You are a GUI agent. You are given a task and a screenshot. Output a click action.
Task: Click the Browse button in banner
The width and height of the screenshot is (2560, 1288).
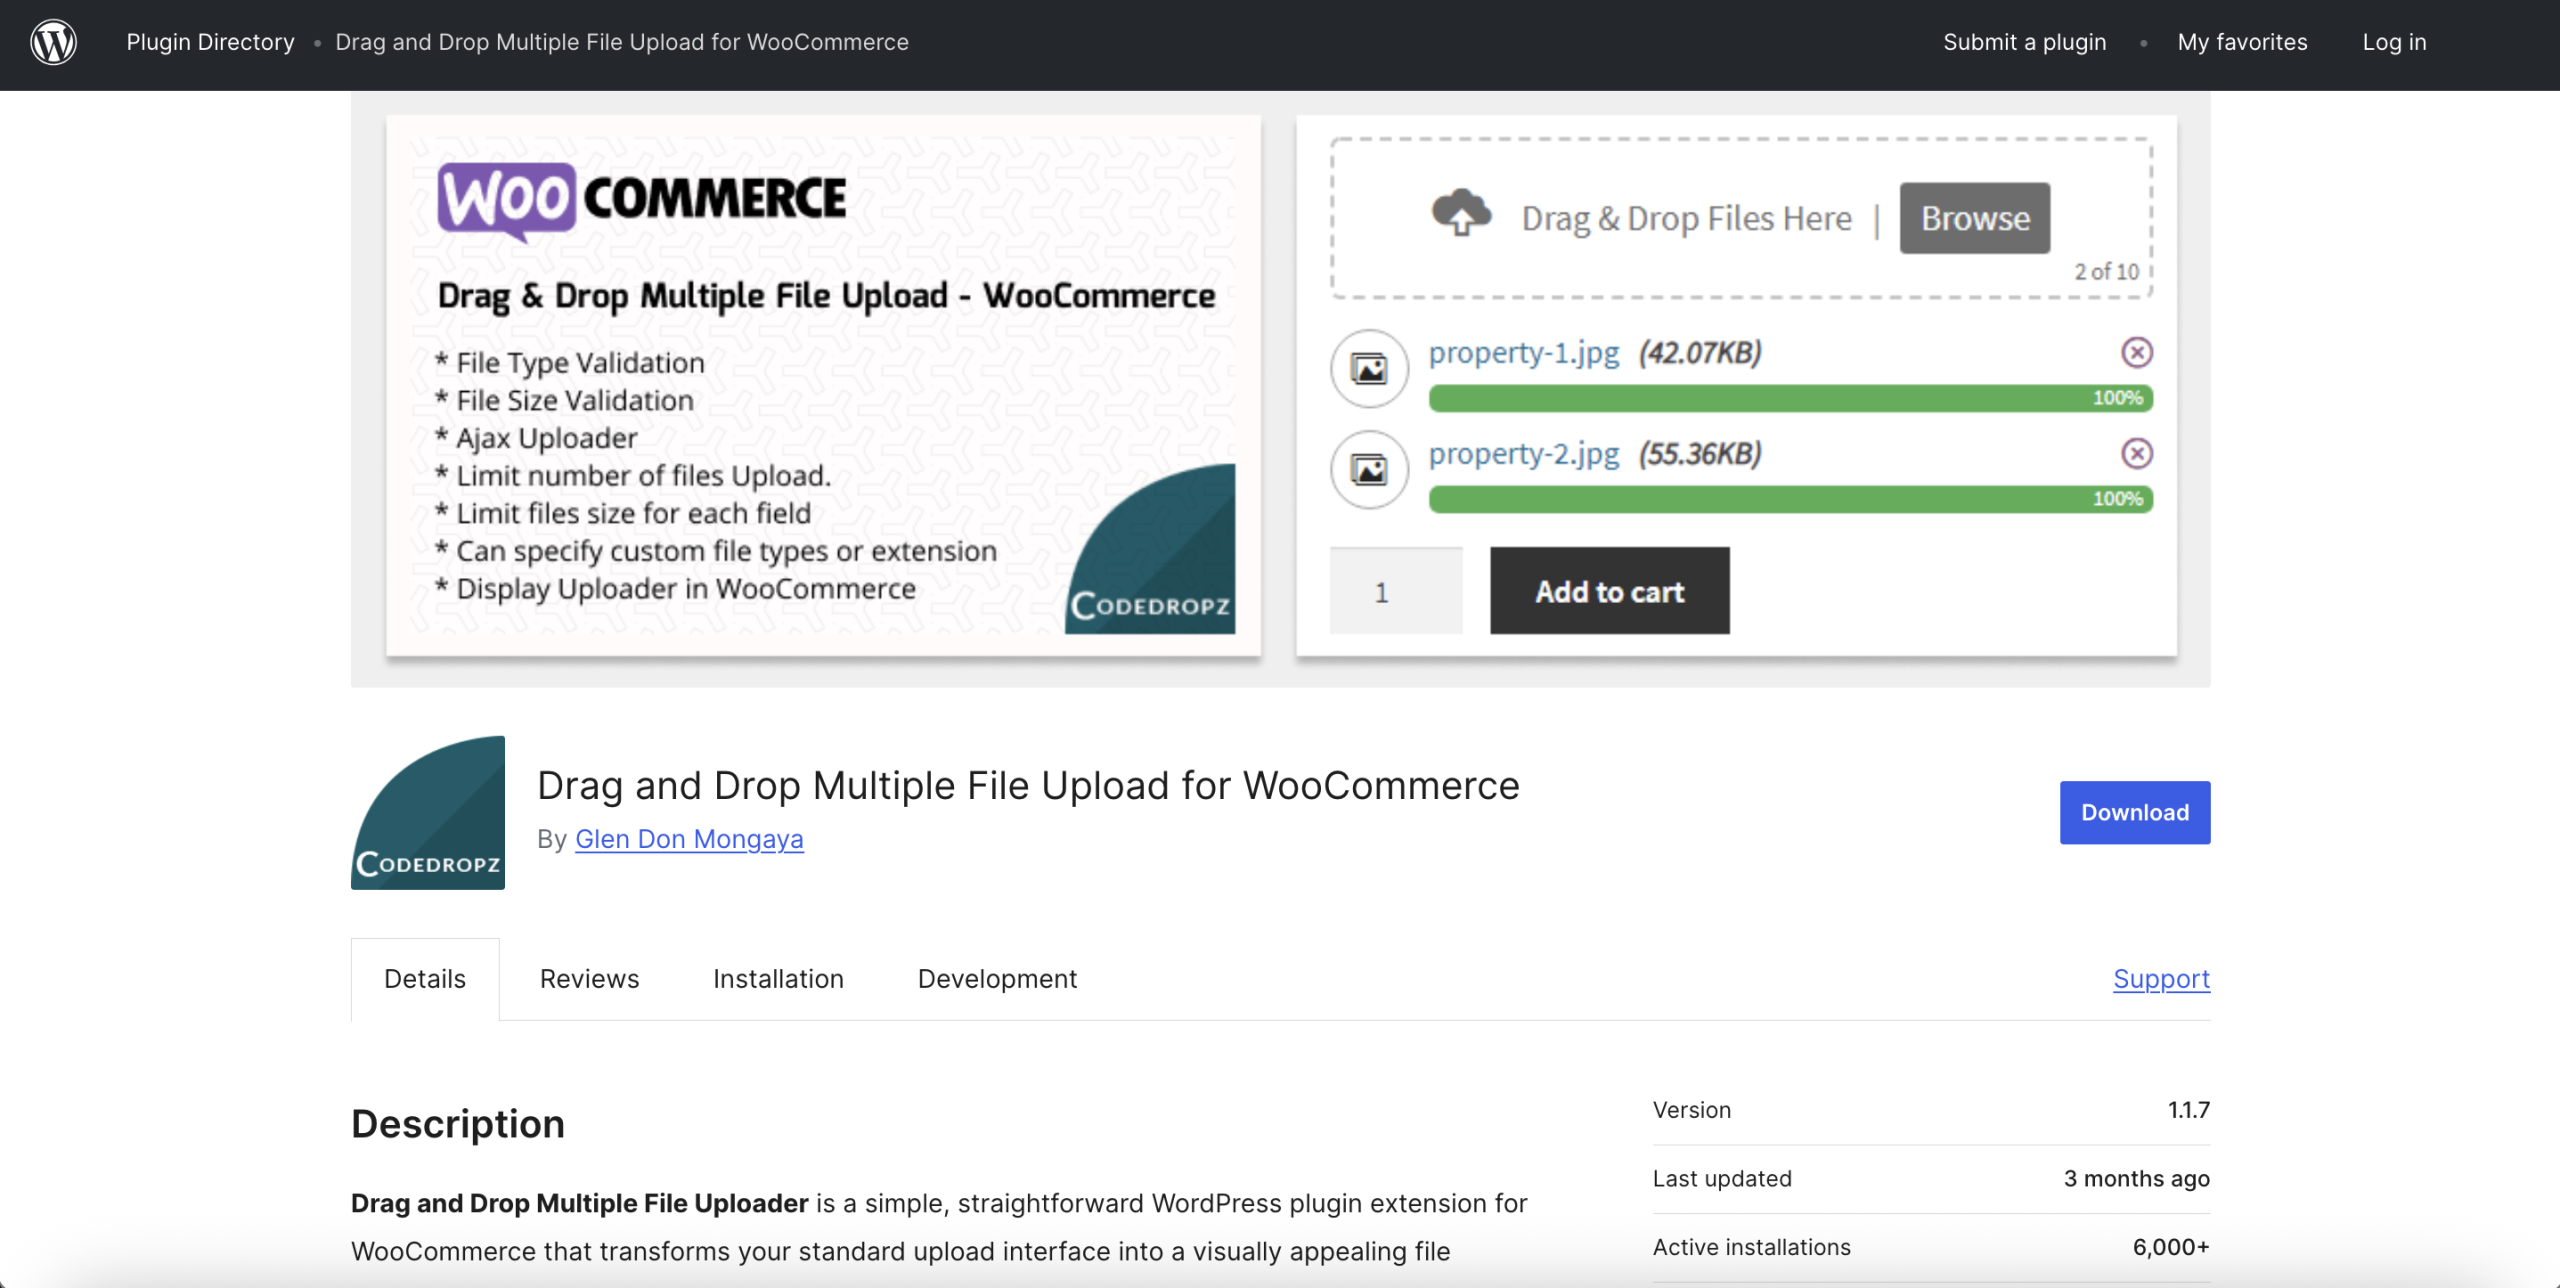tap(1975, 218)
